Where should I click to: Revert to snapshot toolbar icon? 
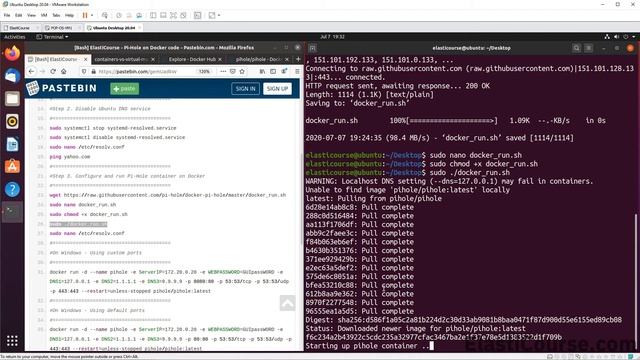129,15
